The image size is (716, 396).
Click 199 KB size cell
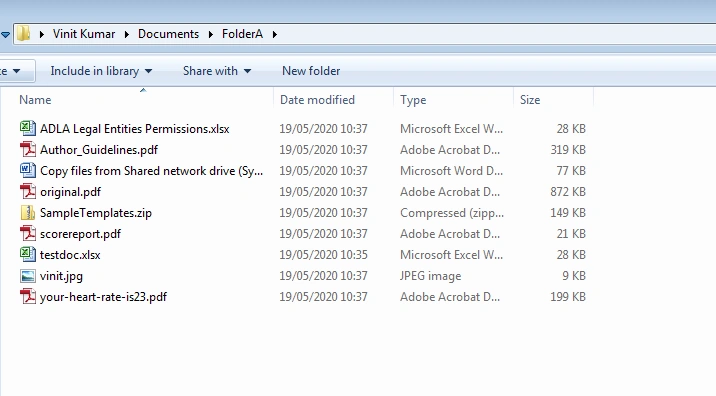[x=568, y=297]
